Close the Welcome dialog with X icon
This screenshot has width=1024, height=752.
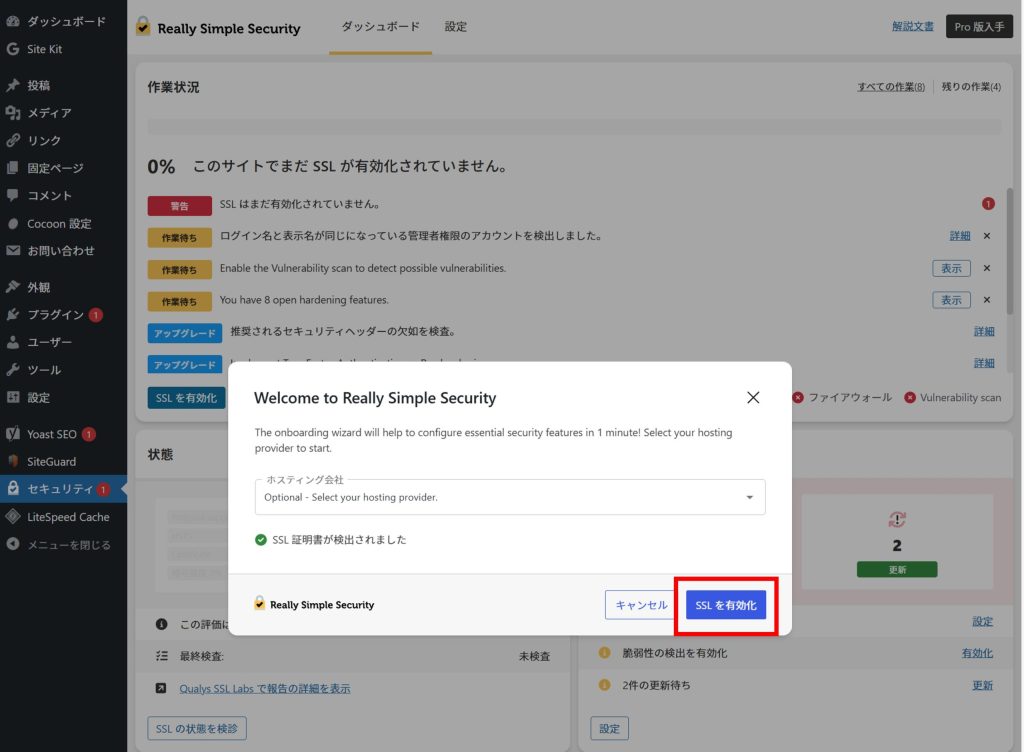pos(753,398)
